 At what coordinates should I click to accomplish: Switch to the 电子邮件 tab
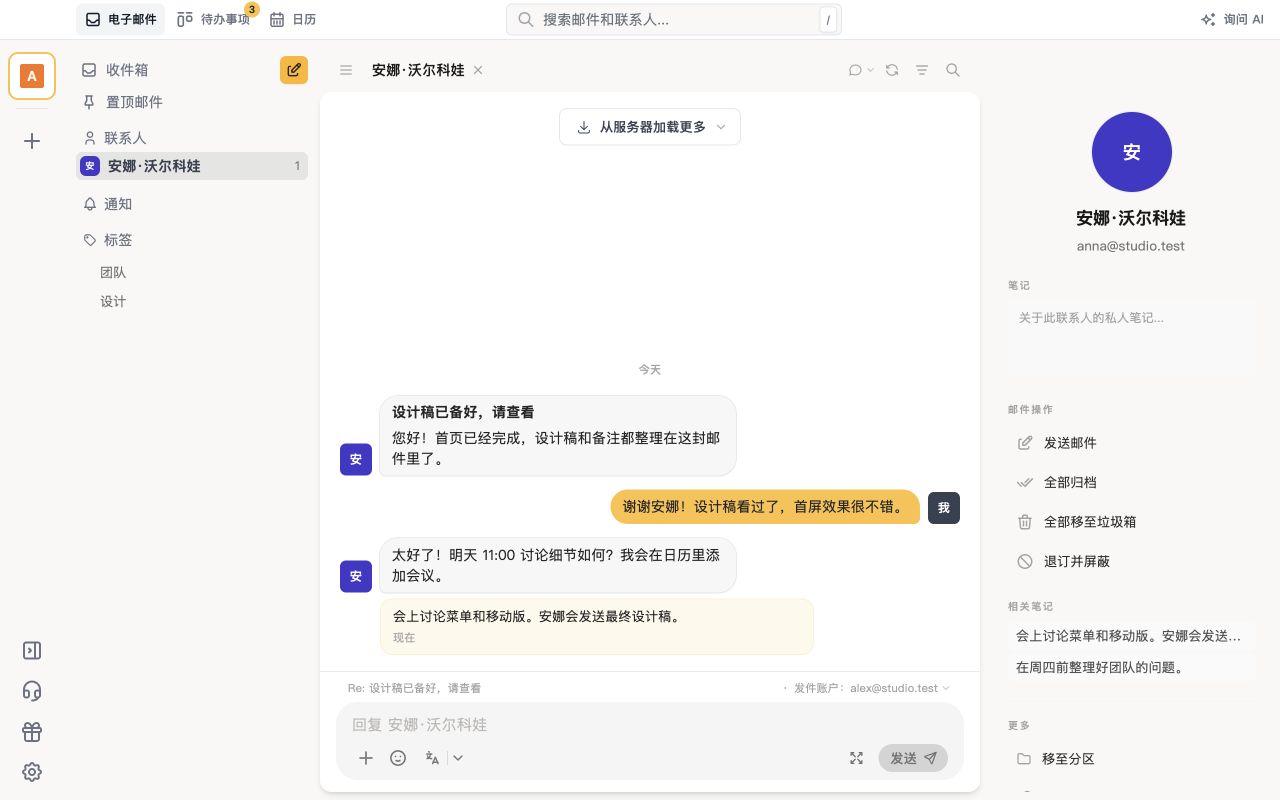pyautogui.click(x=121, y=19)
